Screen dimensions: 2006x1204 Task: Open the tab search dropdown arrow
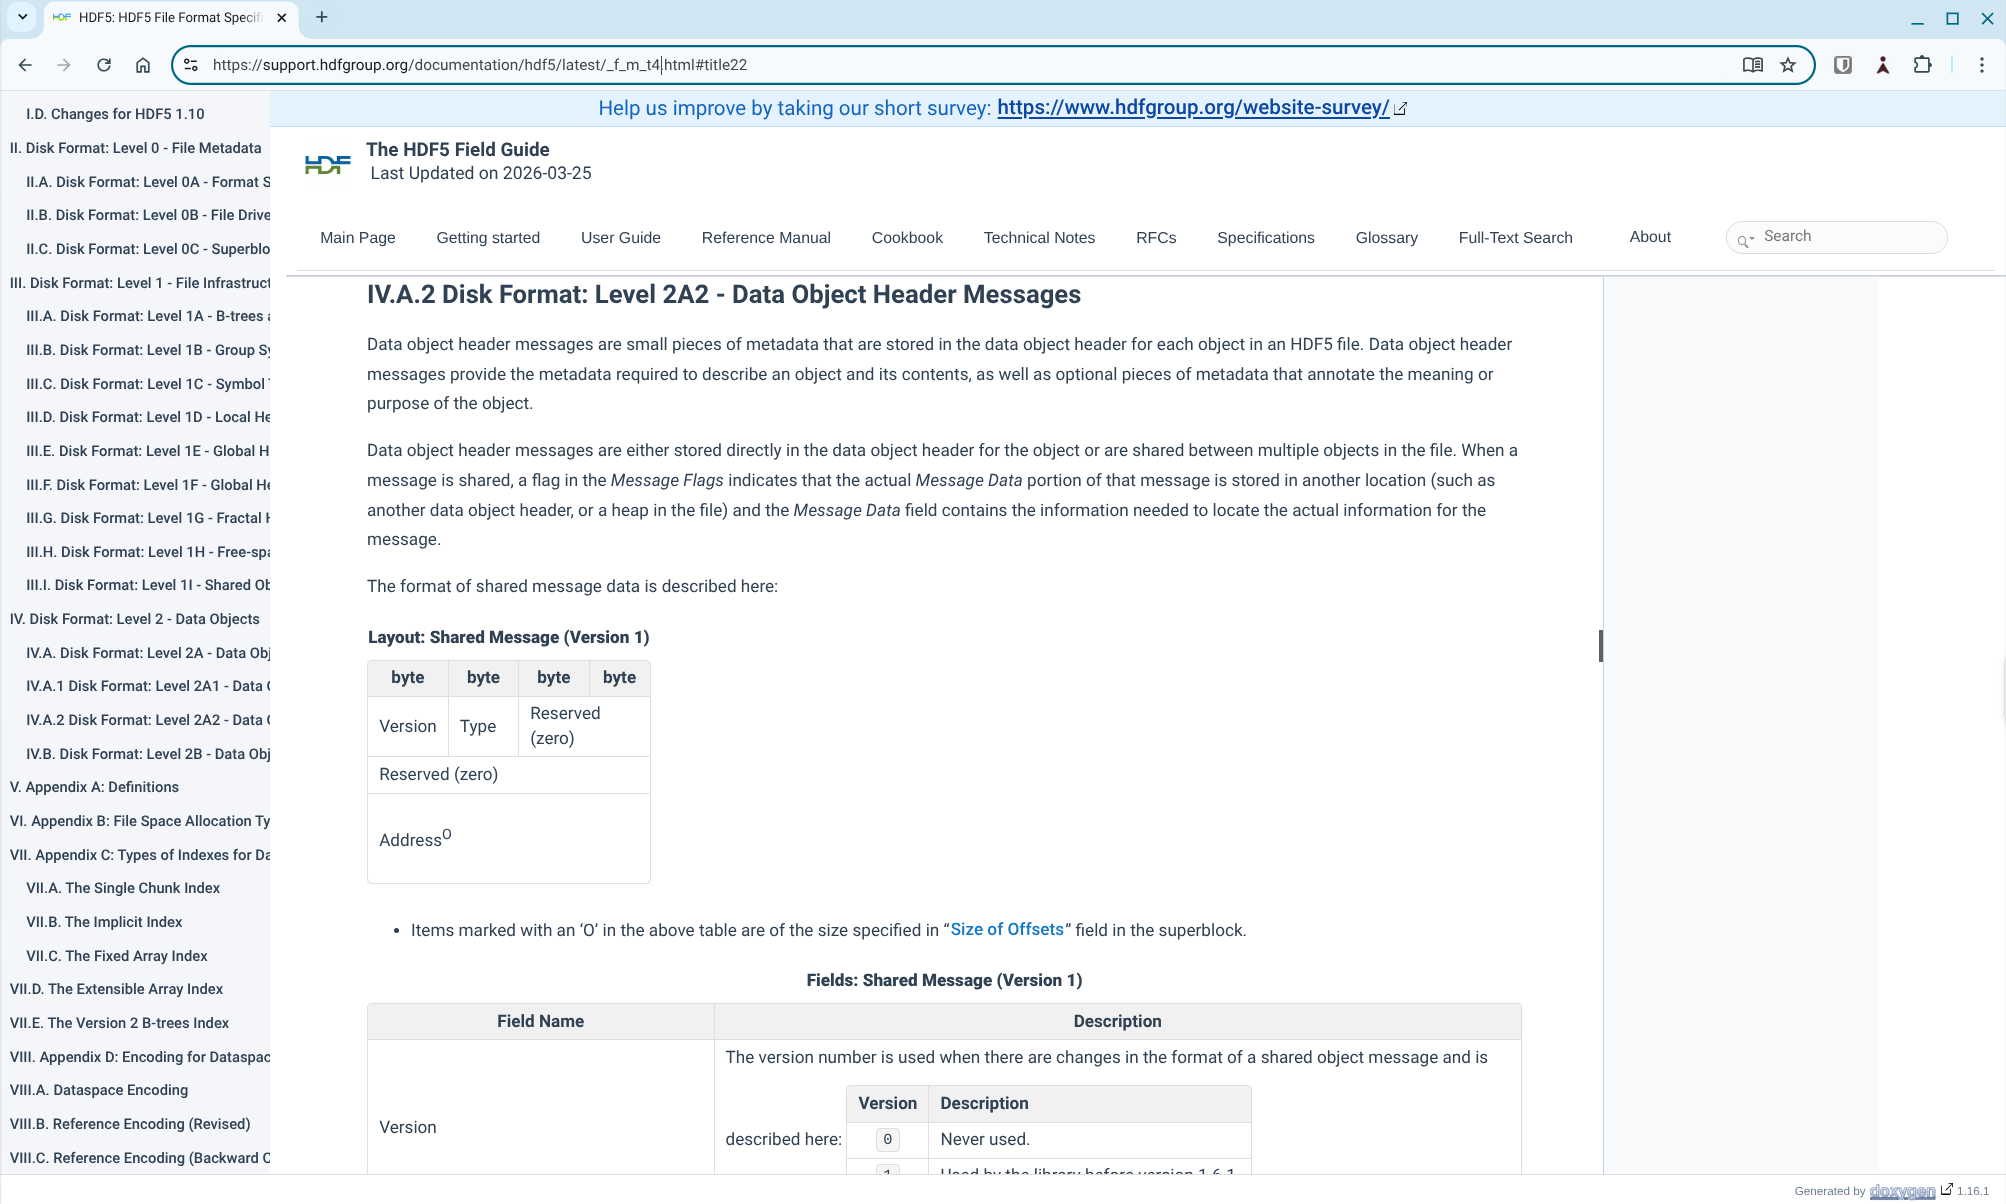[22, 17]
